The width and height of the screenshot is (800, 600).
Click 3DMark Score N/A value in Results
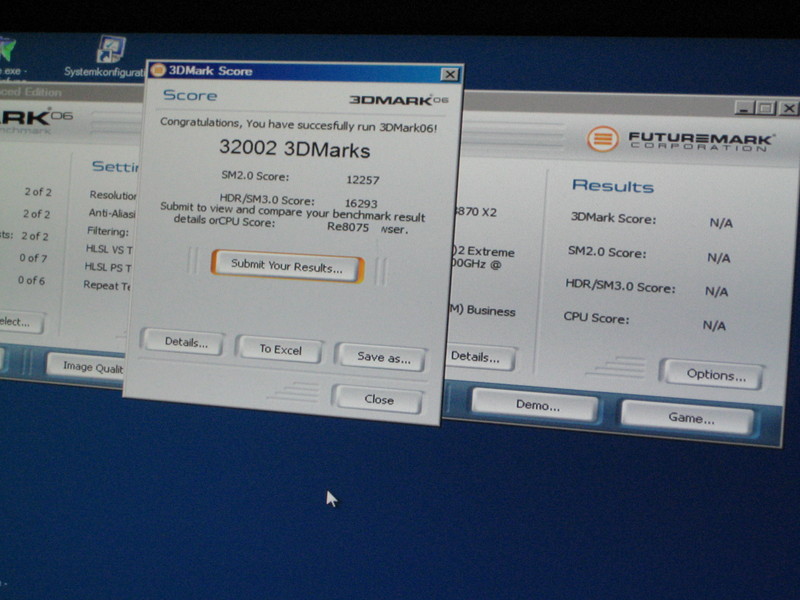pos(721,222)
